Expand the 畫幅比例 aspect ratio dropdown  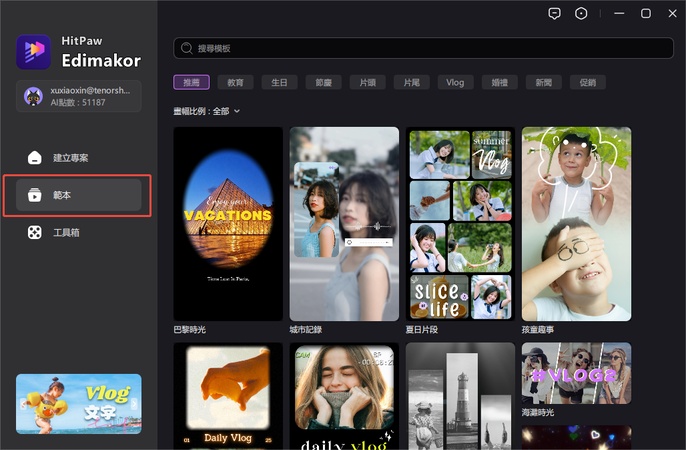pyautogui.click(x=237, y=111)
